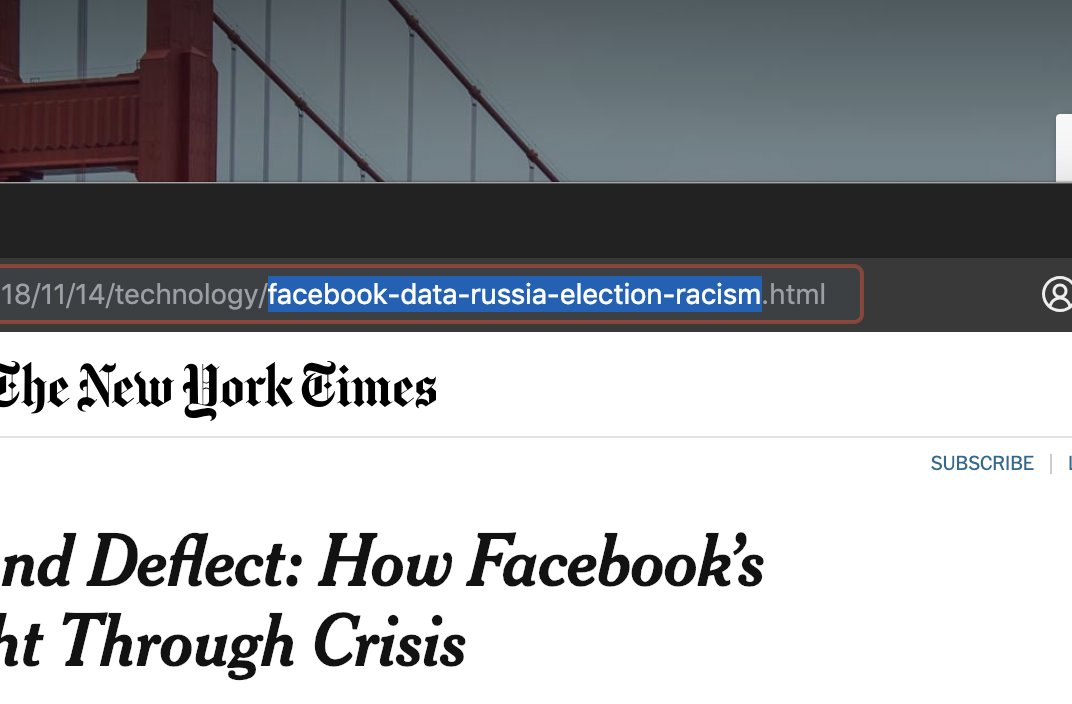This screenshot has height=704, width=1072.
Task: Click blank header space right of Times logo
Action: (x=752, y=386)
